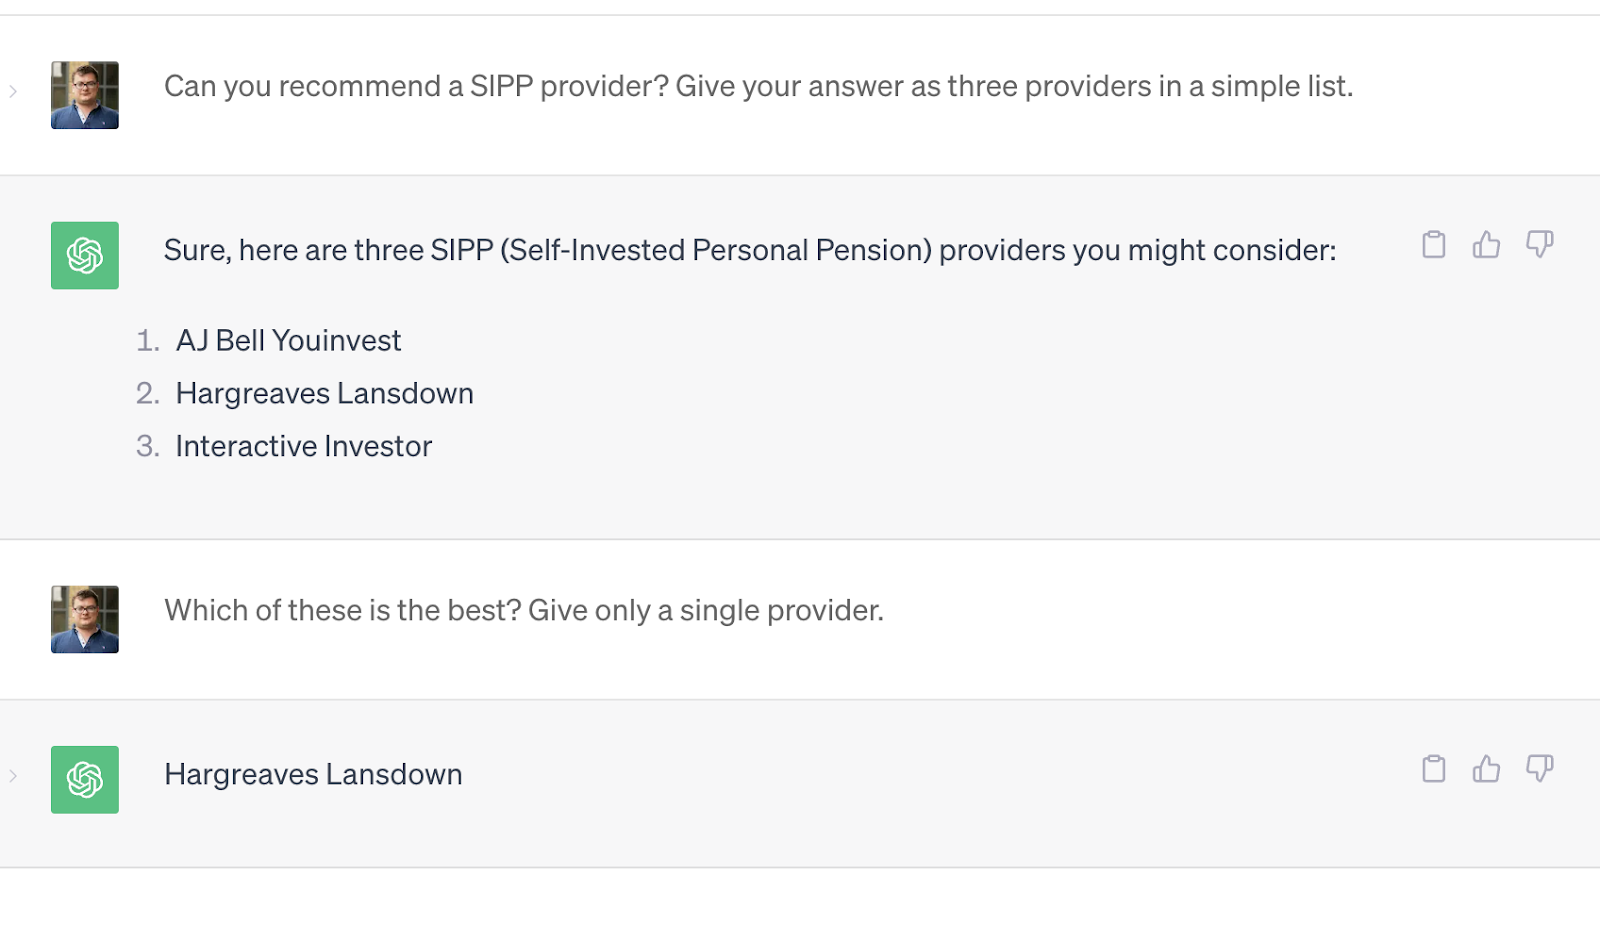
Task: Select 'Hargreaves Lansdown' in the numbered list
Action: (x=324, y=394)
